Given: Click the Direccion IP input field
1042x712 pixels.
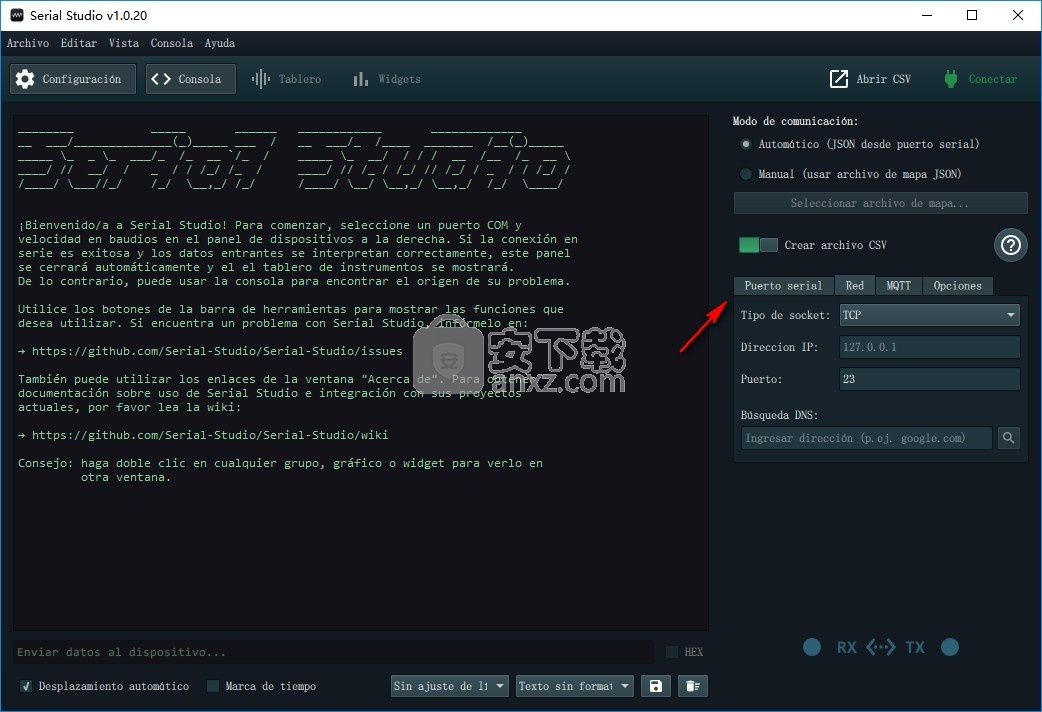Looking at the screenshot, I should [930, 347].
